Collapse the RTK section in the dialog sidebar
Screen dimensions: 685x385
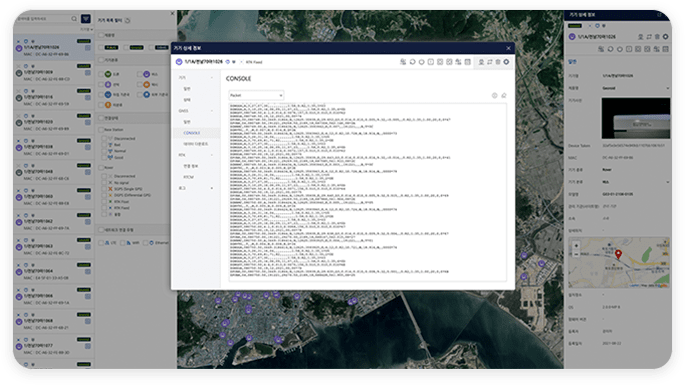pos(212,155)
